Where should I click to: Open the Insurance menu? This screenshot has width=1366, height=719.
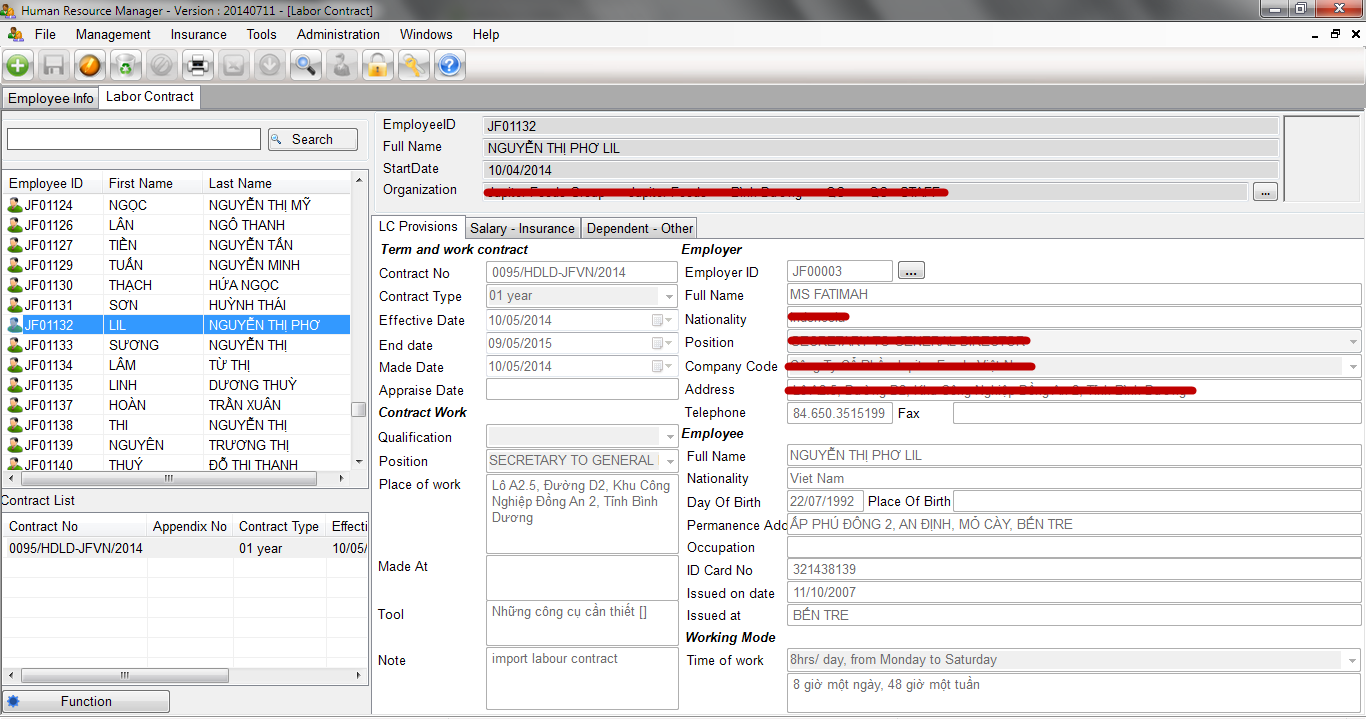[x=198, y=34]
